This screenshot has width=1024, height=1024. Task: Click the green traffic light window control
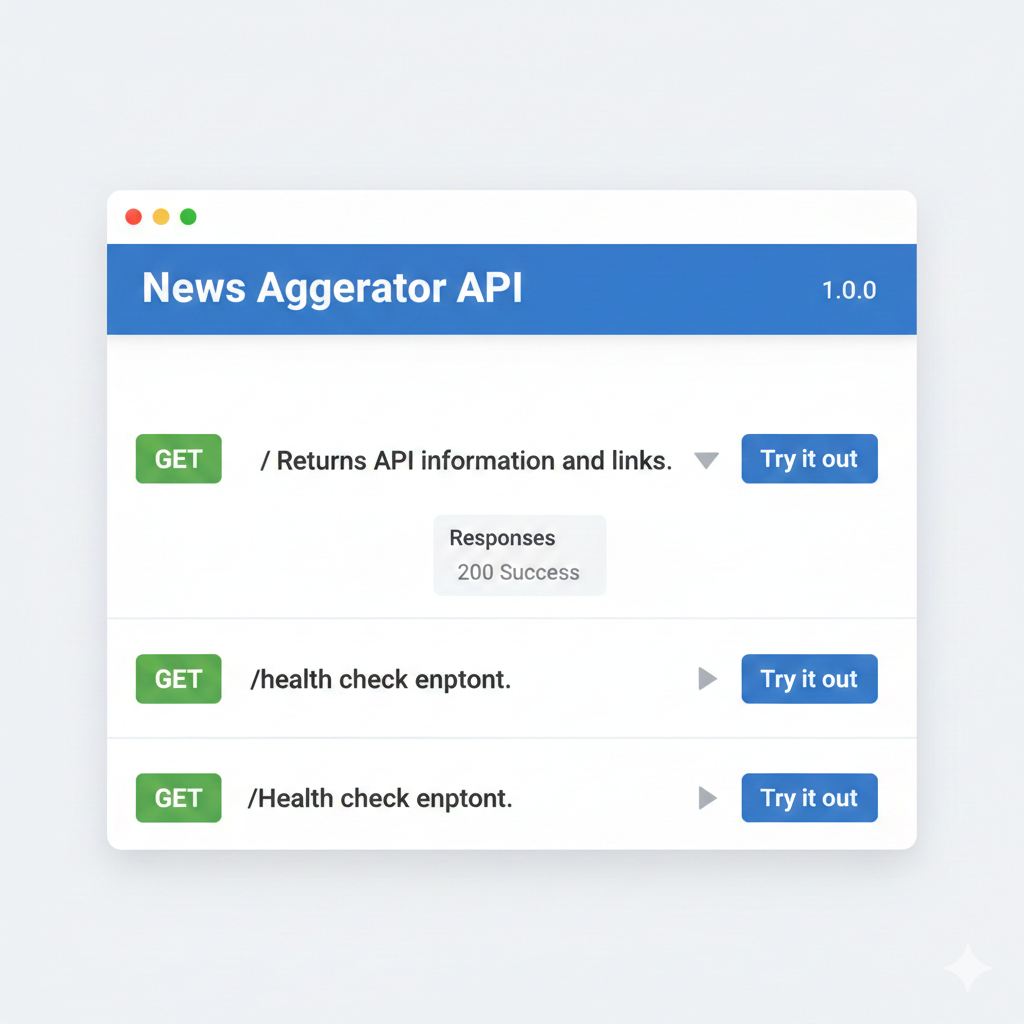pyautogui.click(x=189, y=216)
